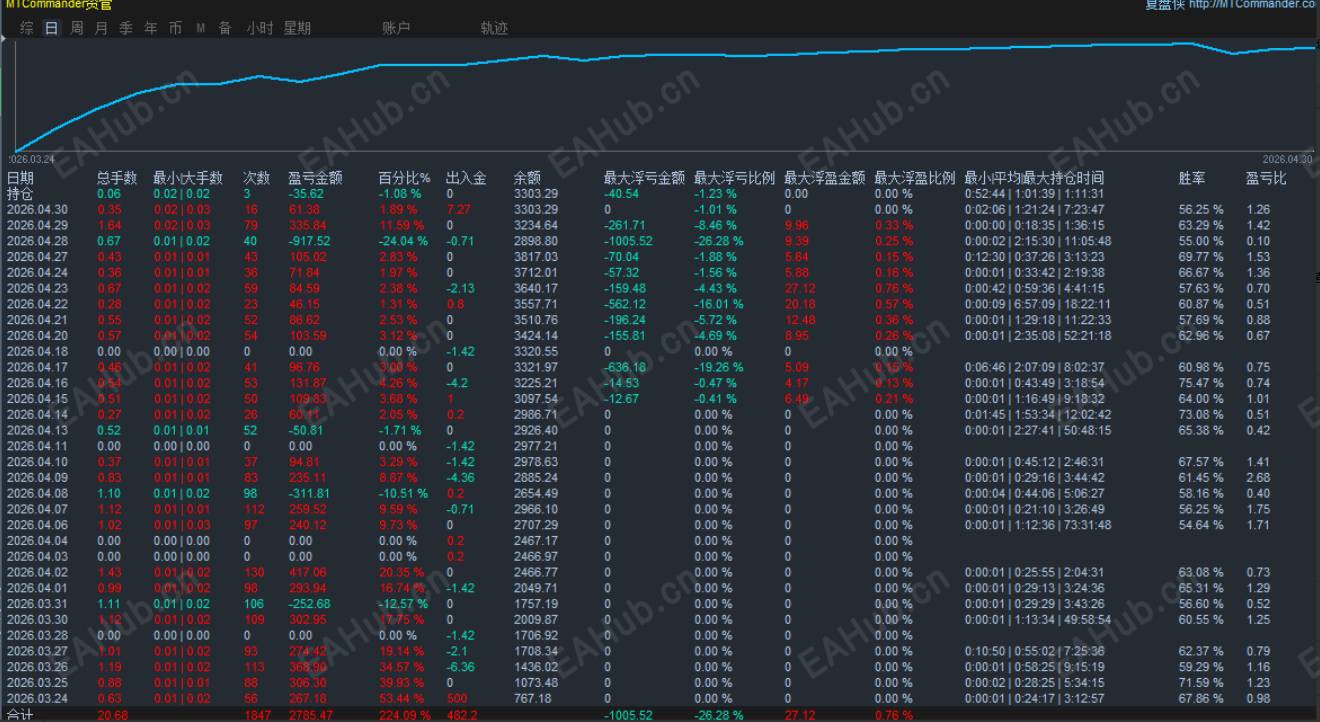The height and width of the screenshot is (722, 1320).
Task: Switch to the 月 monthly tab
Action: pyautogui.click(x=101, y=28)
